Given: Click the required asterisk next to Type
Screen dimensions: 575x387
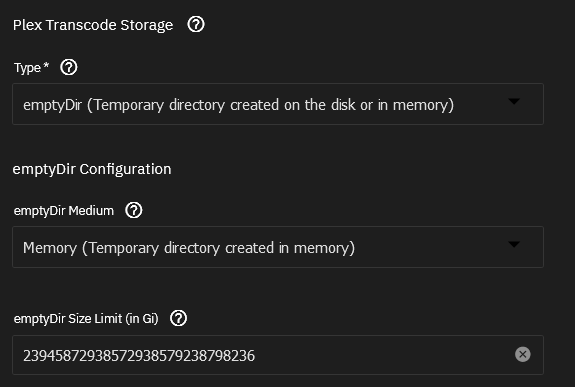Looking at the screenshot, I should click(x=46, y=65).
